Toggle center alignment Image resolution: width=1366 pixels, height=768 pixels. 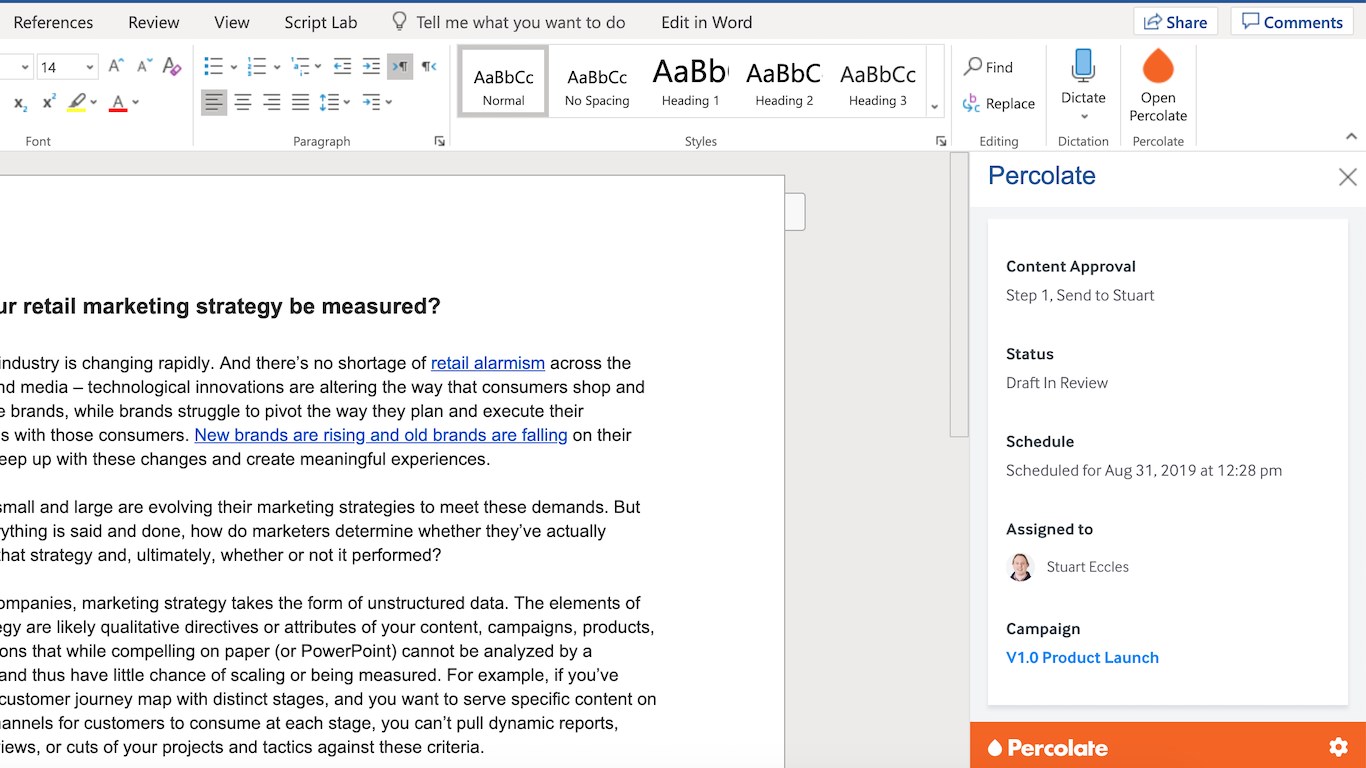tap(243, 102)
